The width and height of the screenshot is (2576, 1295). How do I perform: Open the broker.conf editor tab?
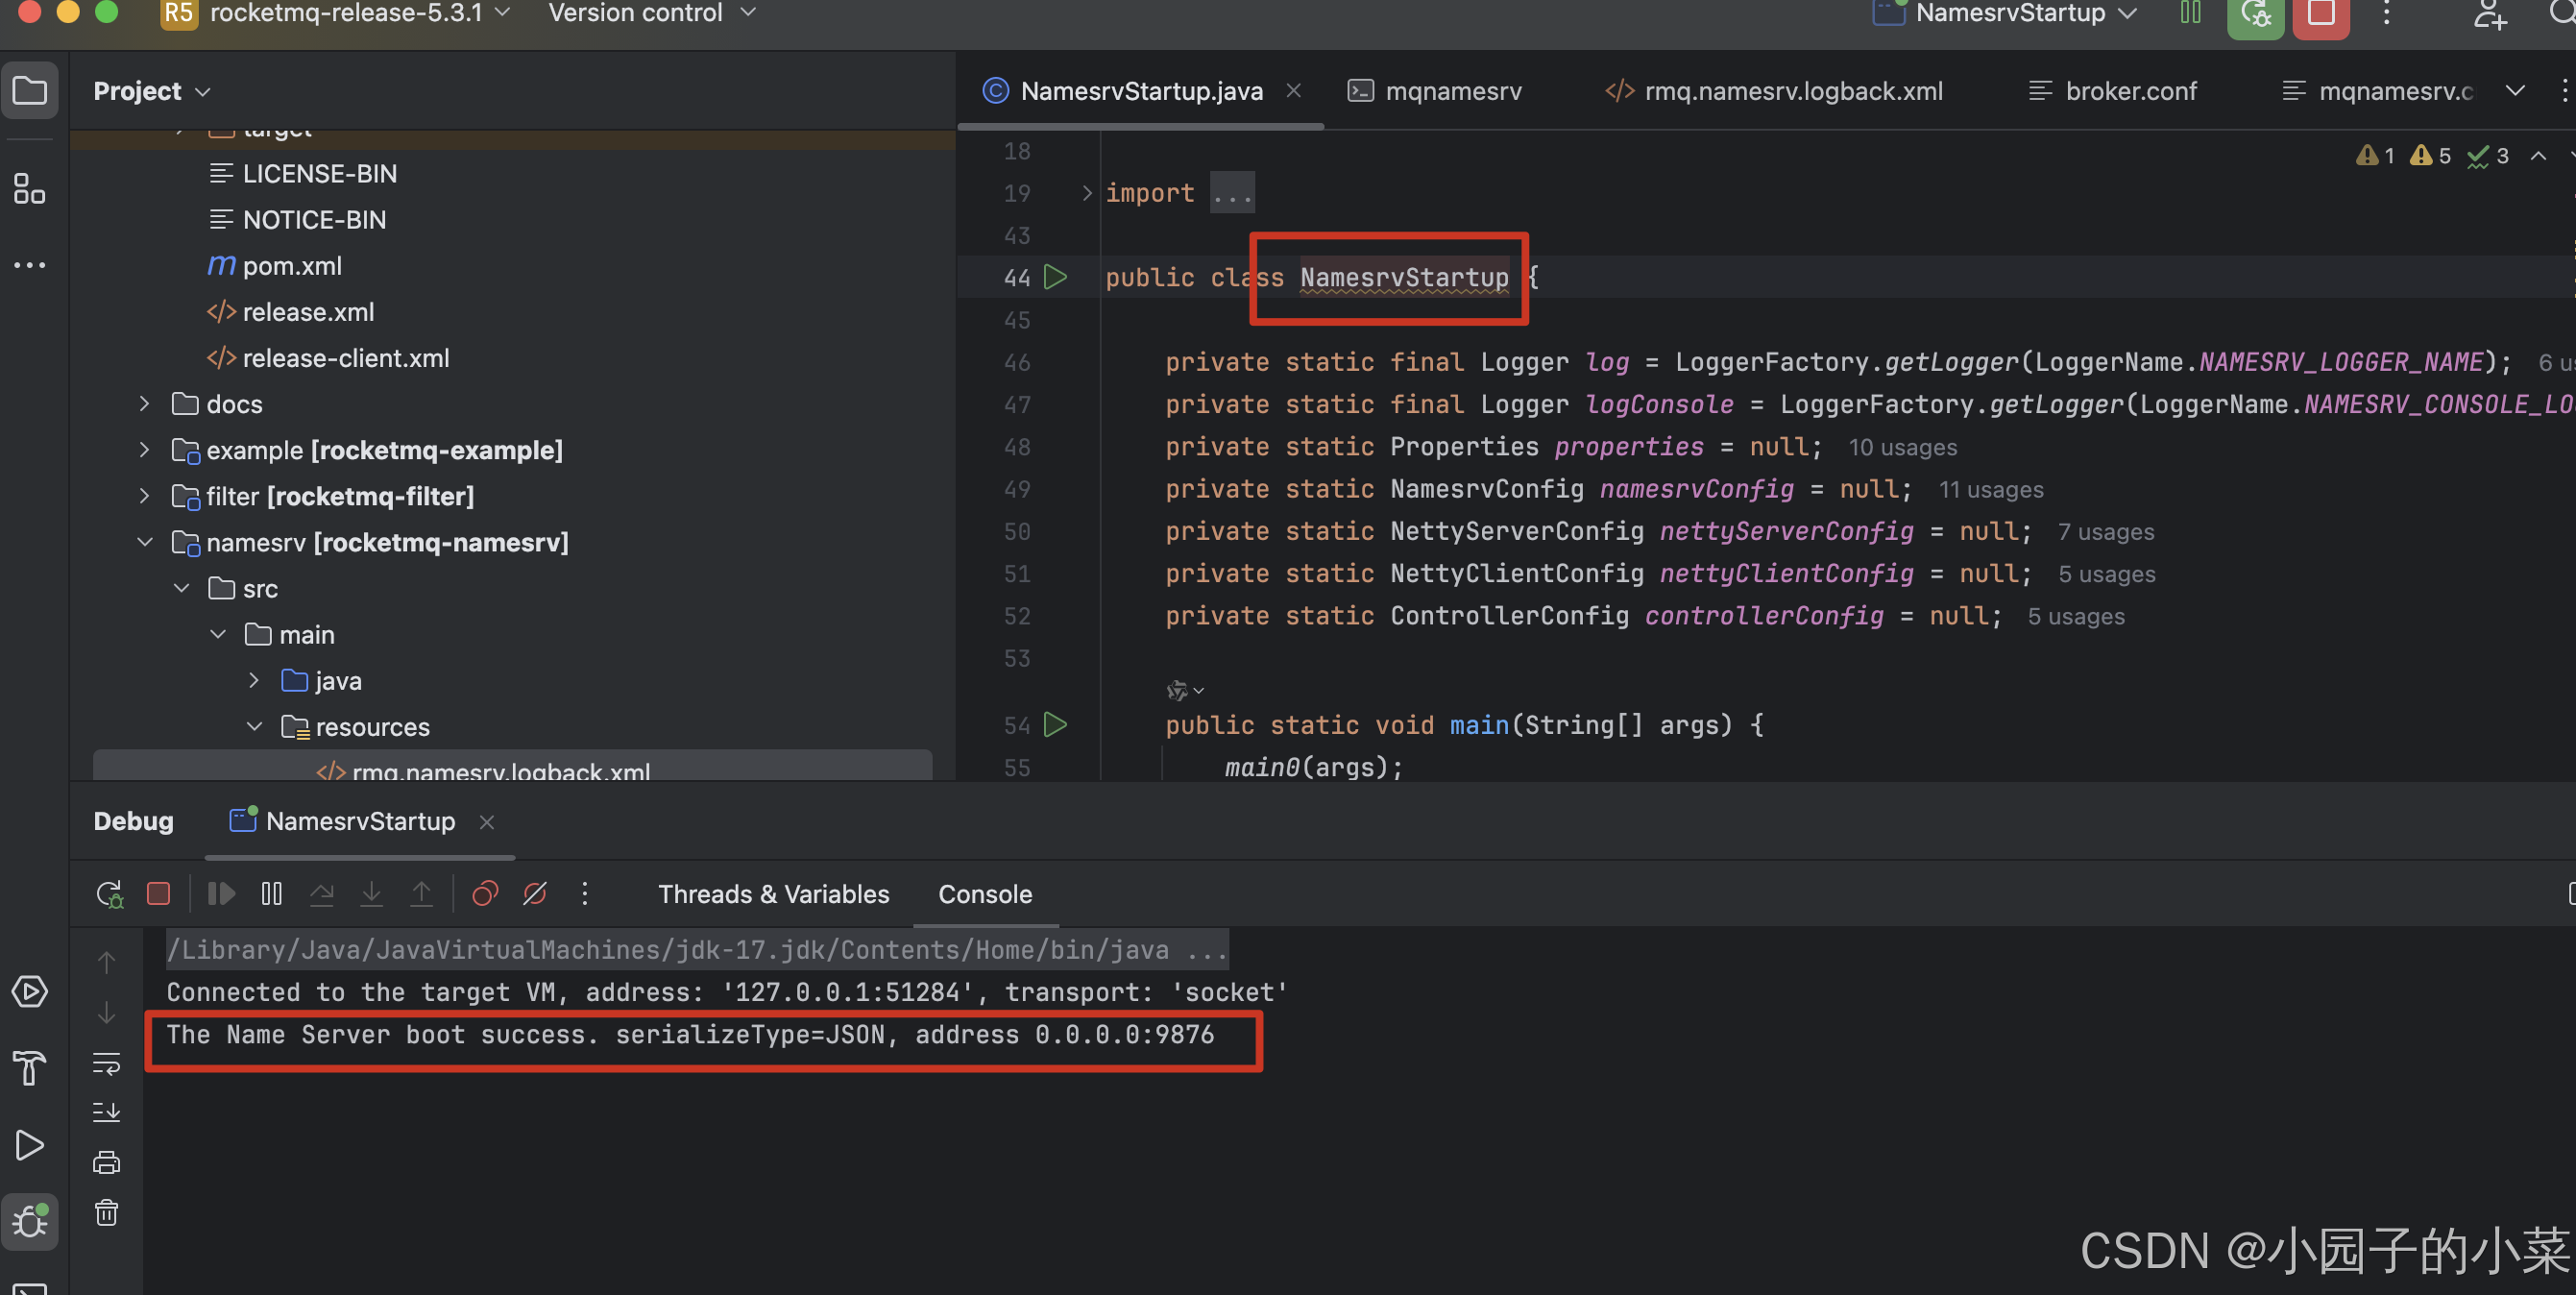coord(2129,91)
